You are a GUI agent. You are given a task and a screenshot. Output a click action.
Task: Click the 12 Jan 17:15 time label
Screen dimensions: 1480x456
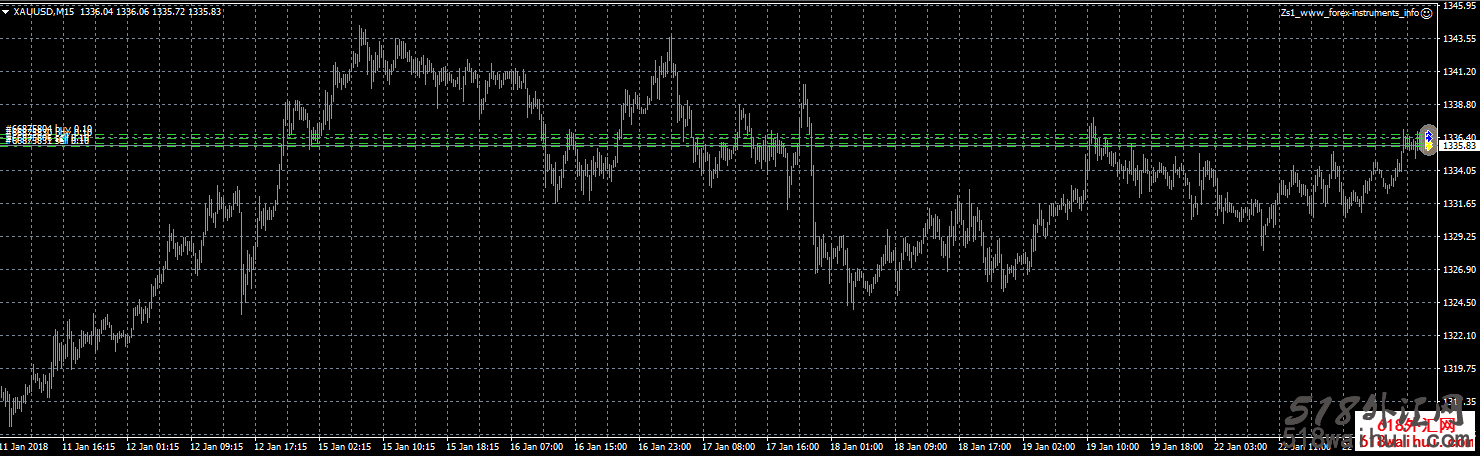(283, 446)
